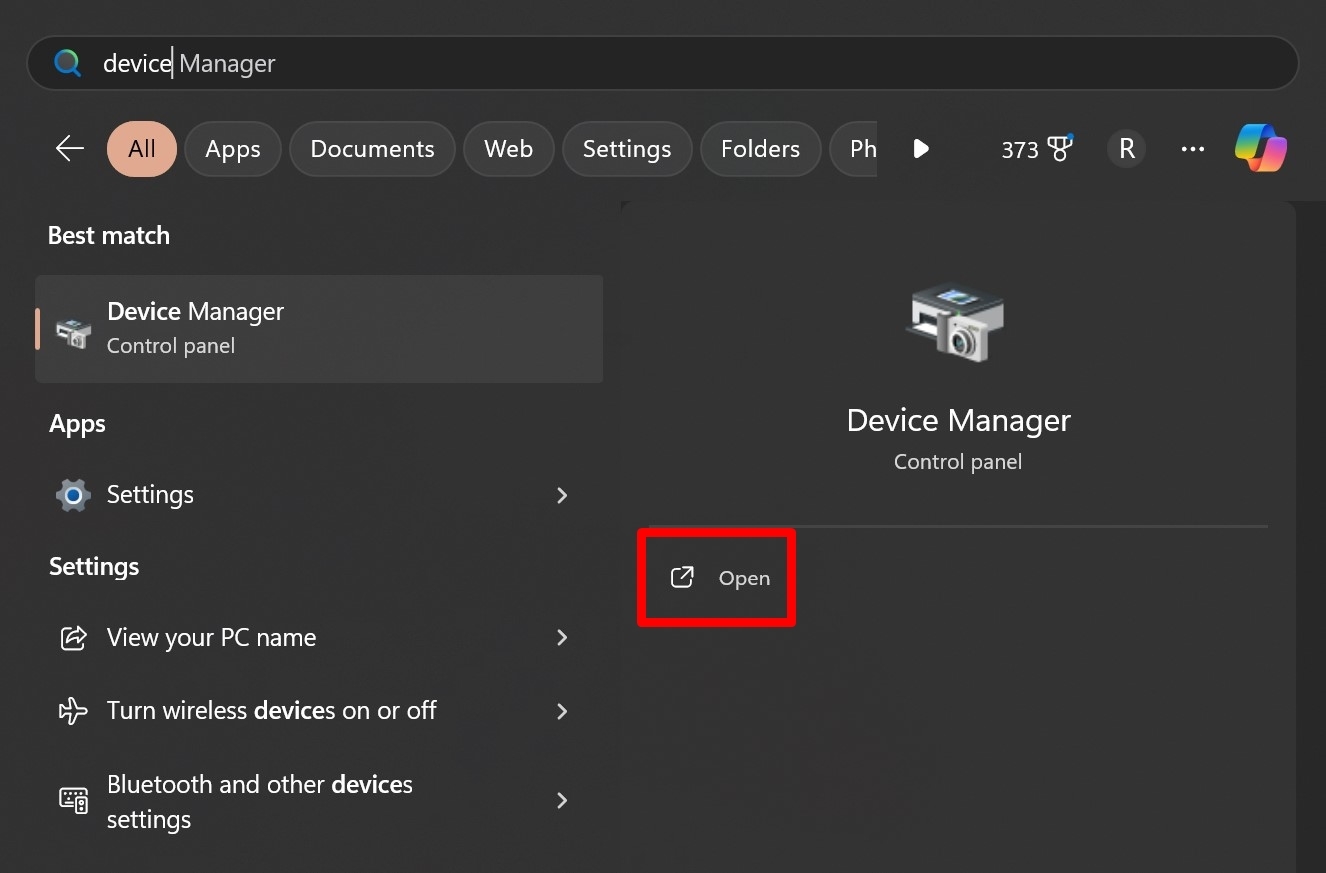This screenshot has height=873, width=1326.
Task: Launch the Copilot icon
Action: coord(1261,148)
